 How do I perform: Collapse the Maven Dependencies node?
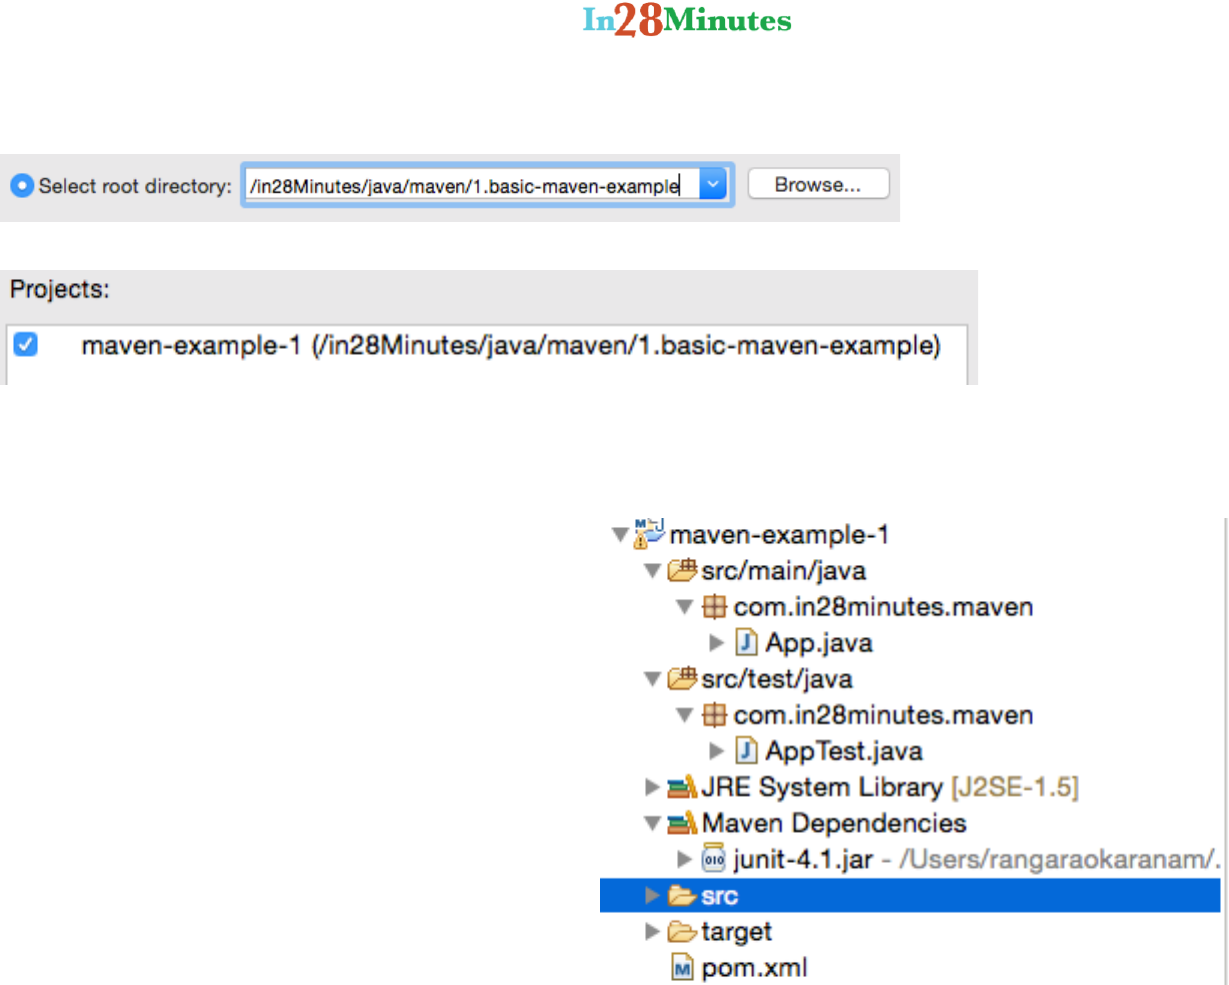(652, 823)
